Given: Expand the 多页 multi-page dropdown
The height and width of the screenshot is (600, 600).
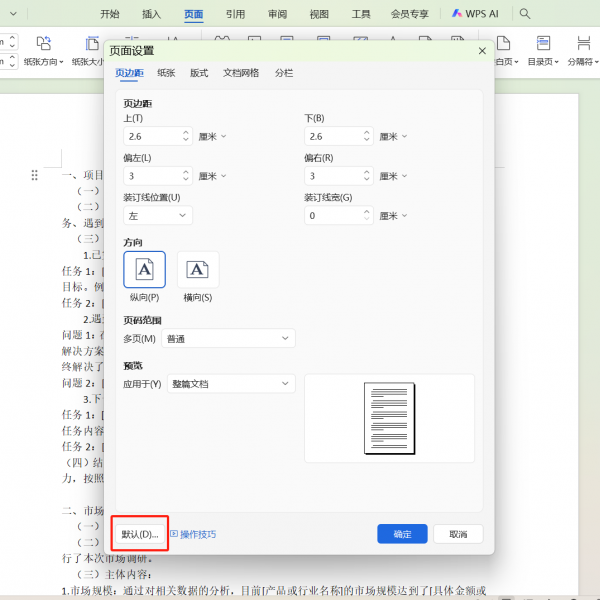Looking at the screenshot, I should [228, 339].
